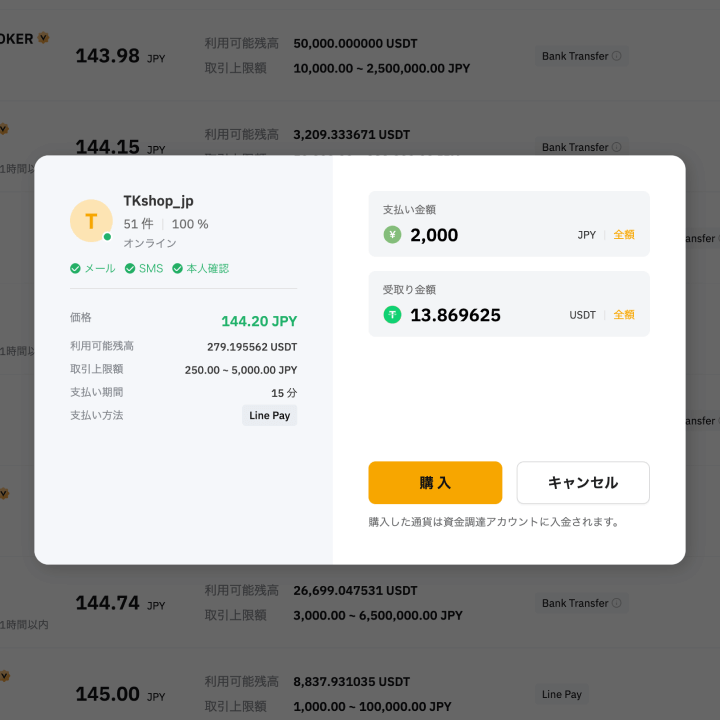Image resolution: width=720 pixels, height=720 pixels.
Task: Click info icon beside Bank Transfer on 143.98 row
Action: point(616,56)
